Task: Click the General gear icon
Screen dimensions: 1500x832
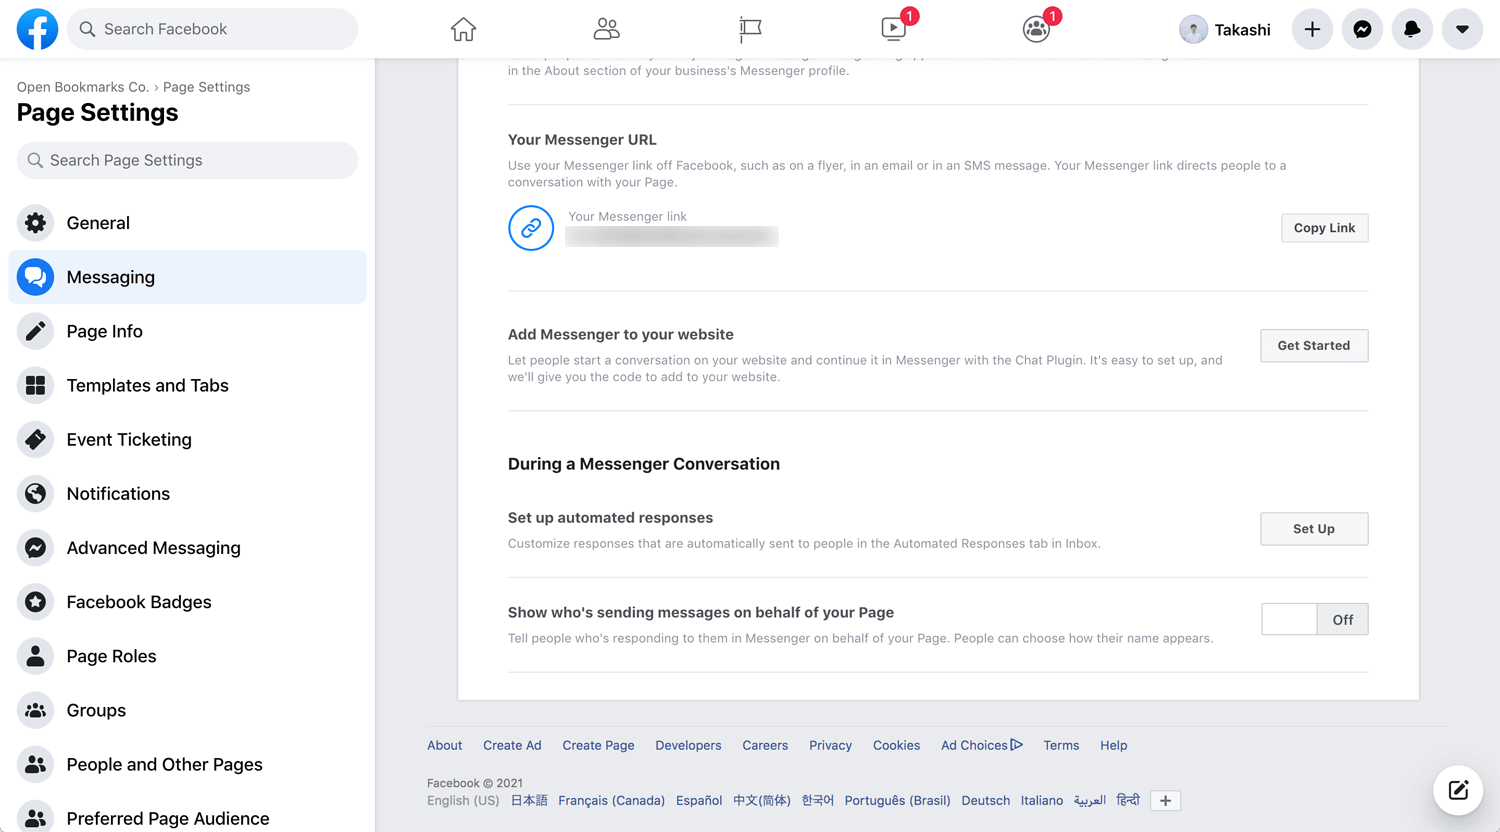Action: [x=35, y=223]
